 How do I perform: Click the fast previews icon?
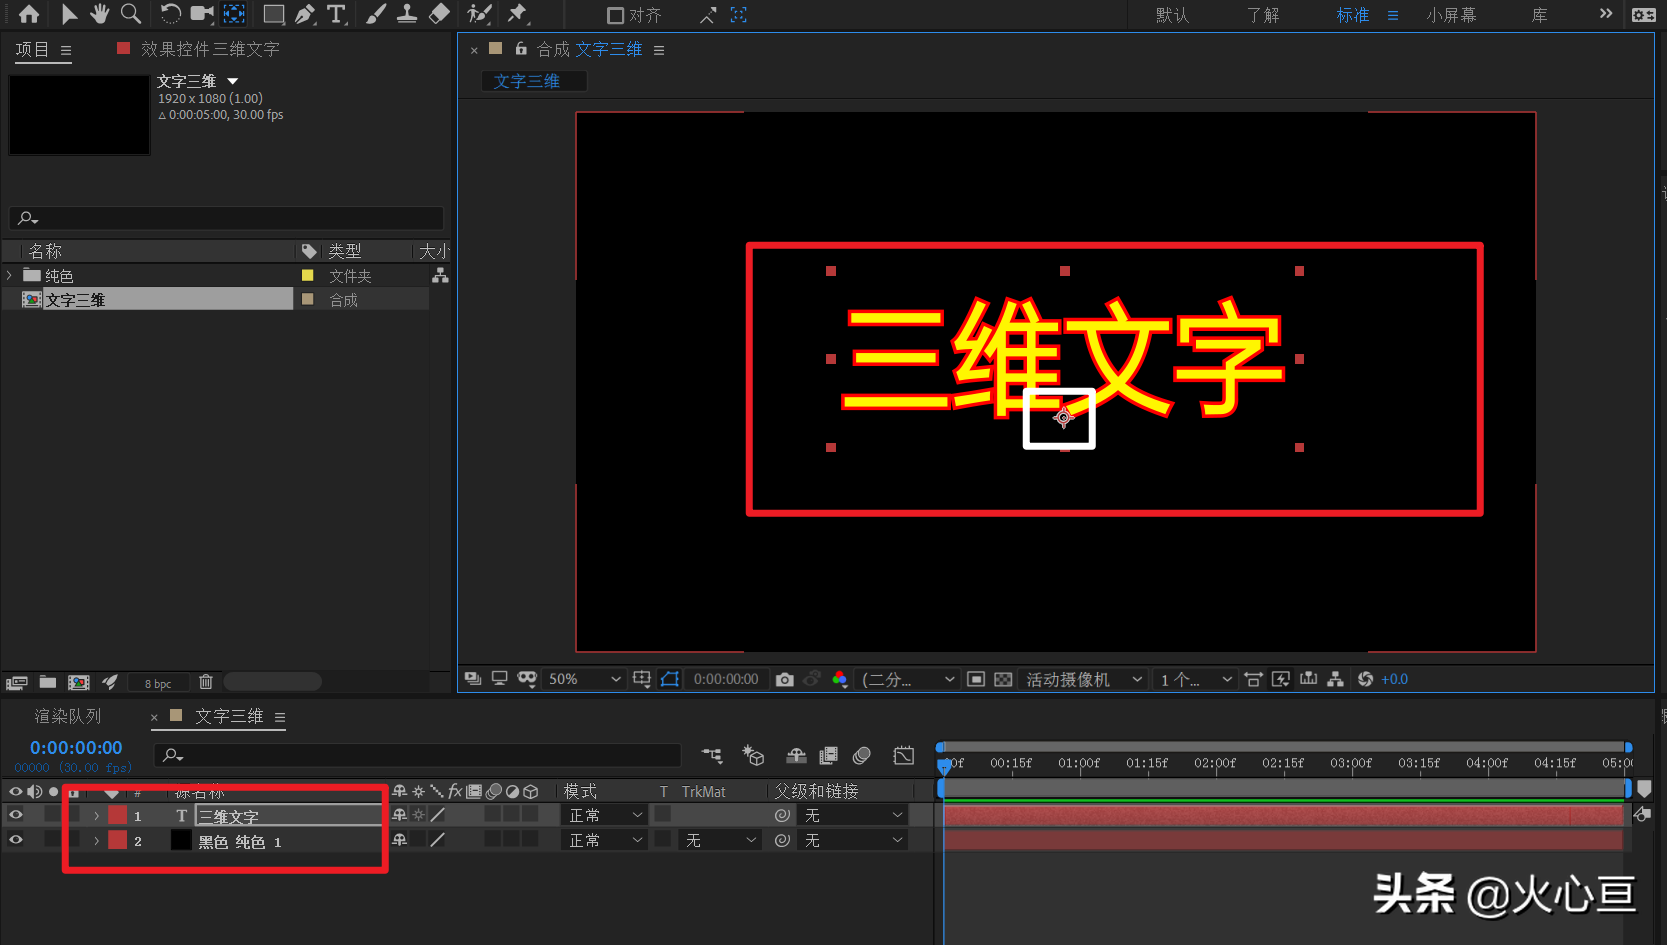pos(1280,679)
